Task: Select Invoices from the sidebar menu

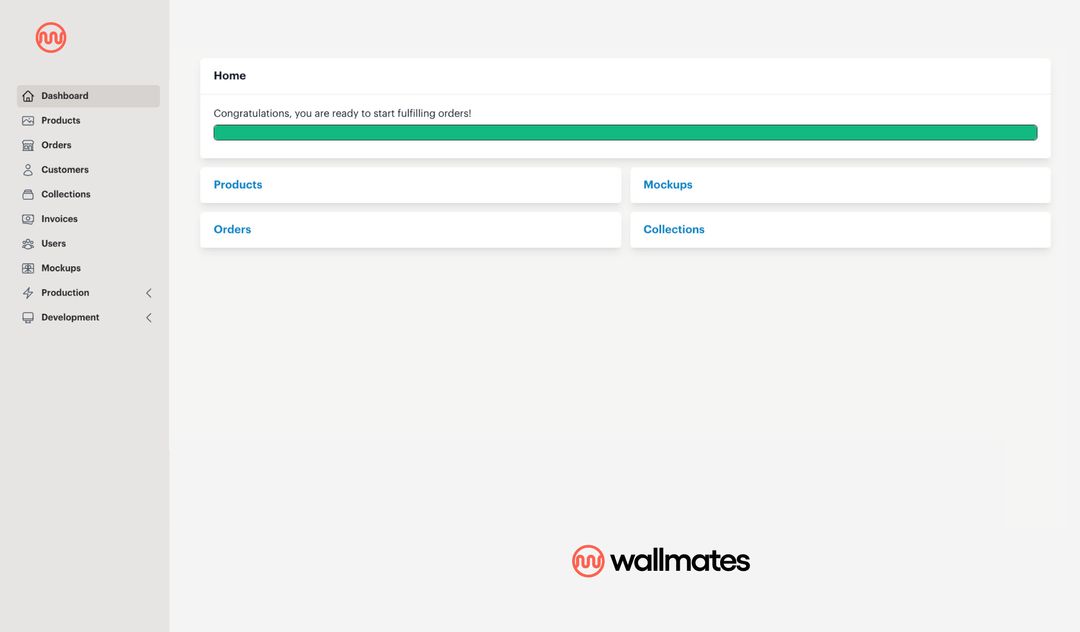Action: pos(61,218)
